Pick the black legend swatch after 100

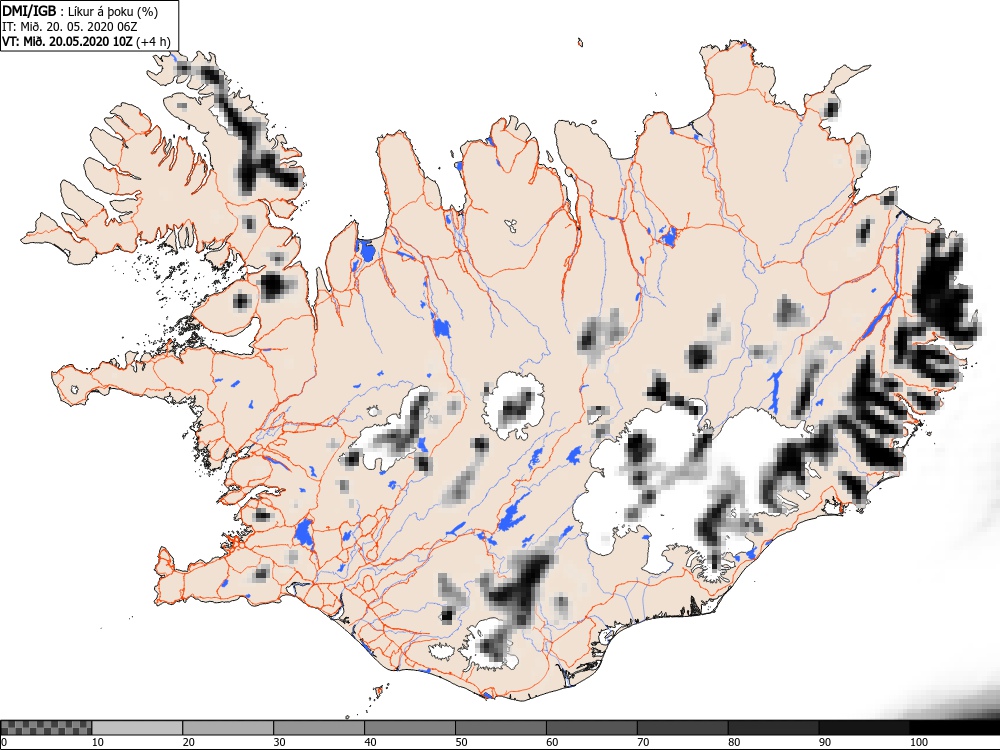click(x=954, y=728)
